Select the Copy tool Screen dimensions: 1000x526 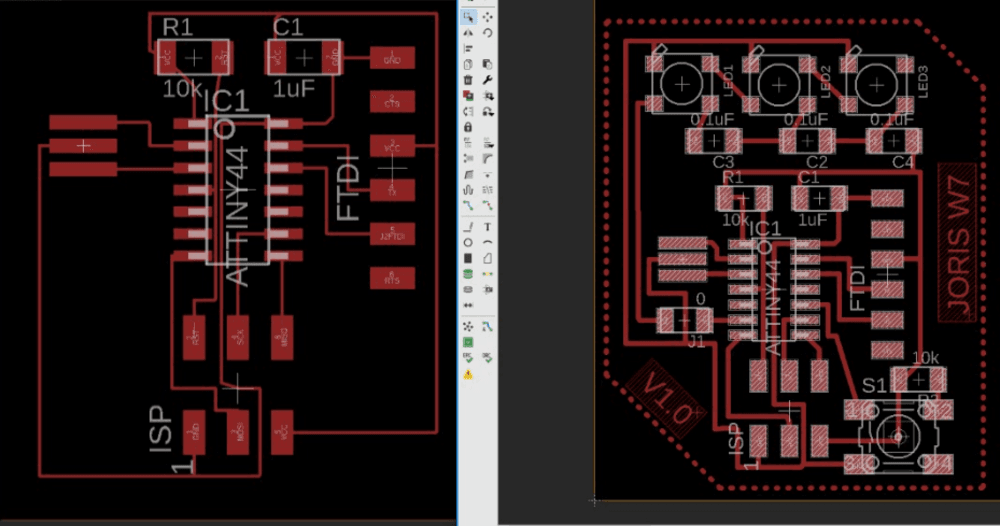[x=468, y=64]
